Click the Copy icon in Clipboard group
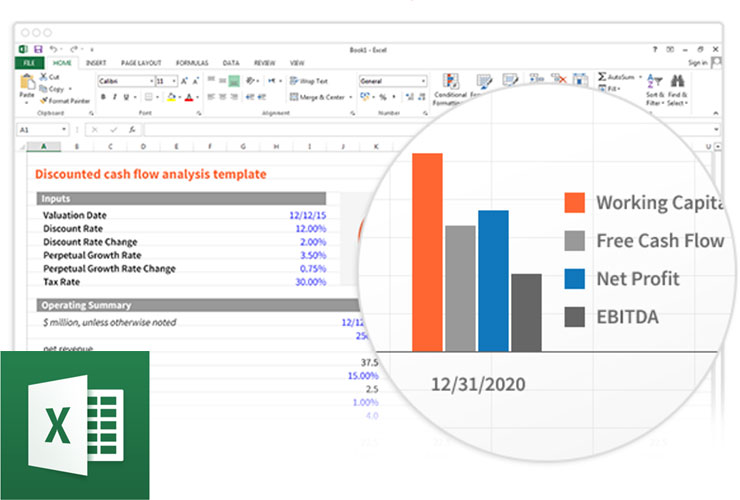Viewport: 740px width, 500px height. 43,89
